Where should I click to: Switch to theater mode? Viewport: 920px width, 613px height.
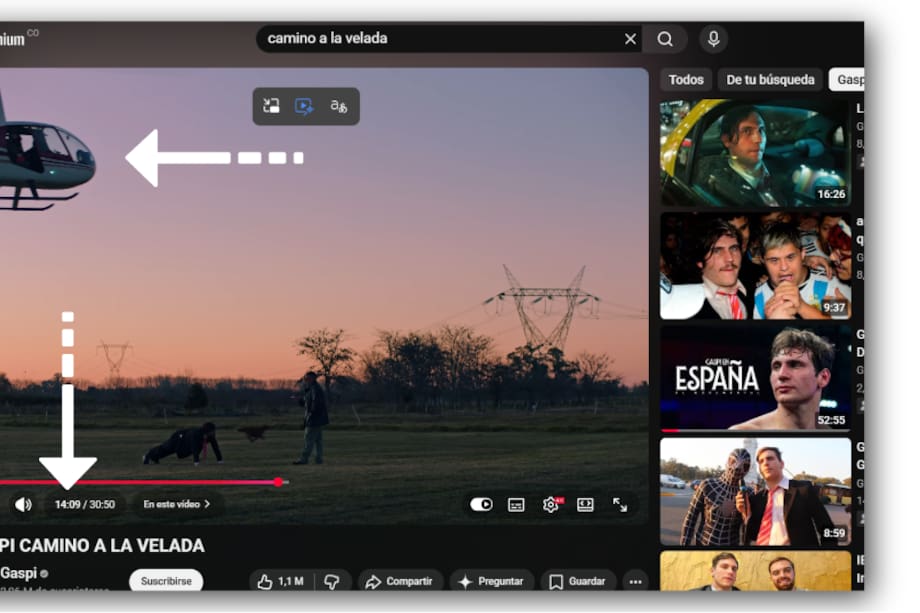[585, 504]
